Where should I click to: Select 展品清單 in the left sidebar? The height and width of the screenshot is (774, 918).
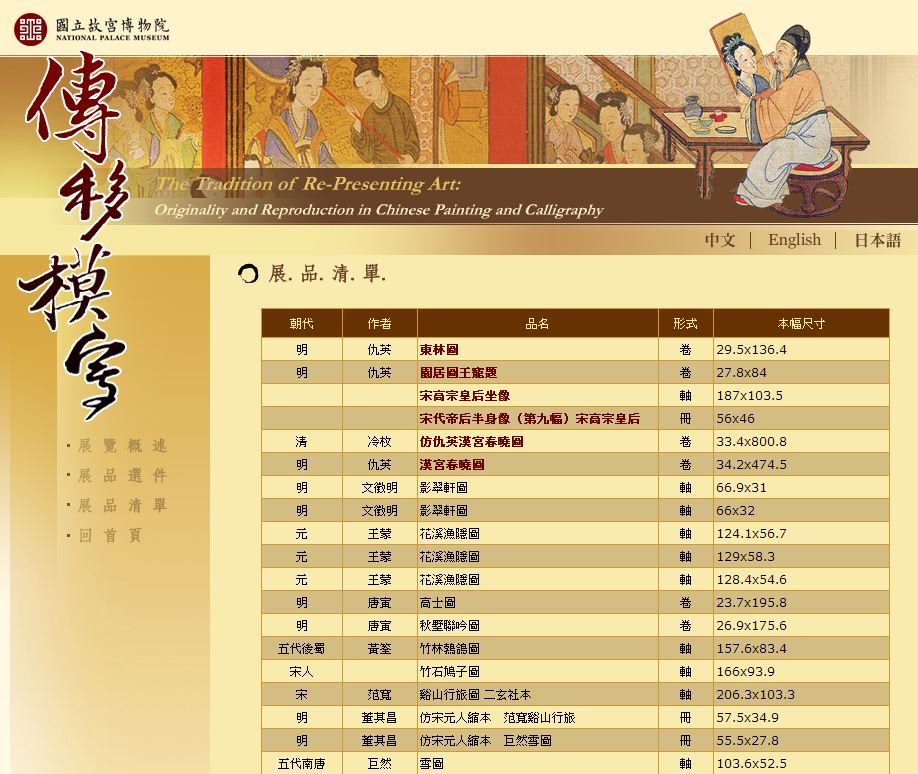122,506
